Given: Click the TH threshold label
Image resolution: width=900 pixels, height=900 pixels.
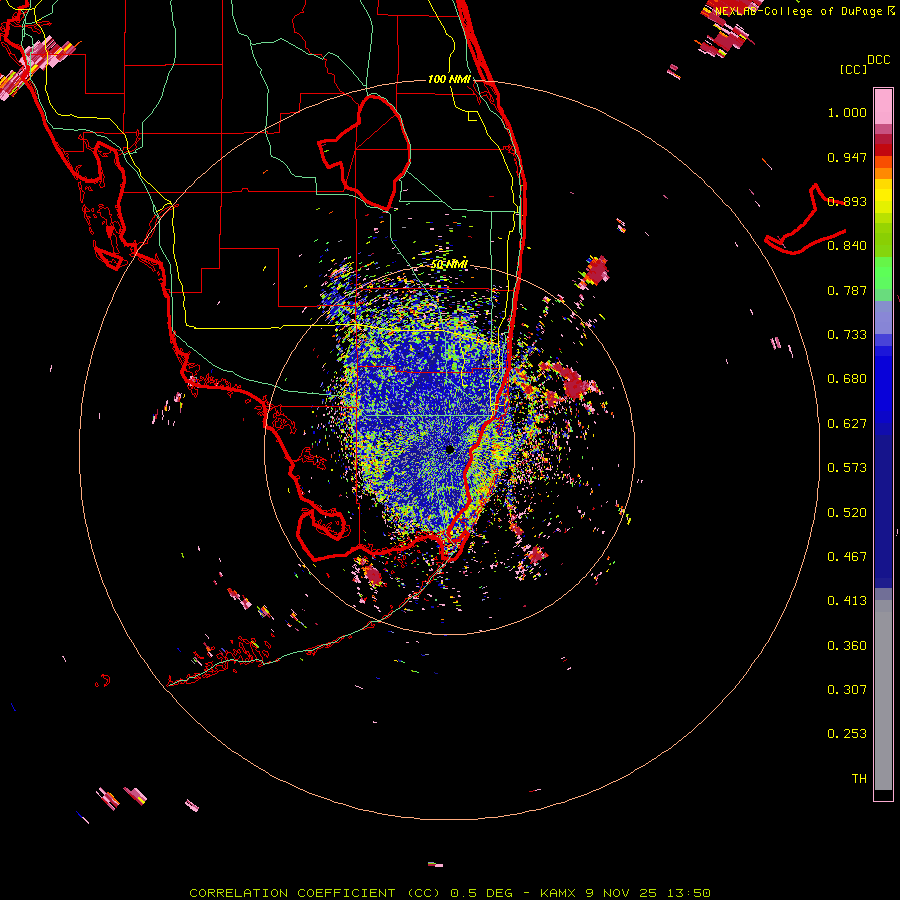Looking at the screenshot, I should (x=859, y=779).
